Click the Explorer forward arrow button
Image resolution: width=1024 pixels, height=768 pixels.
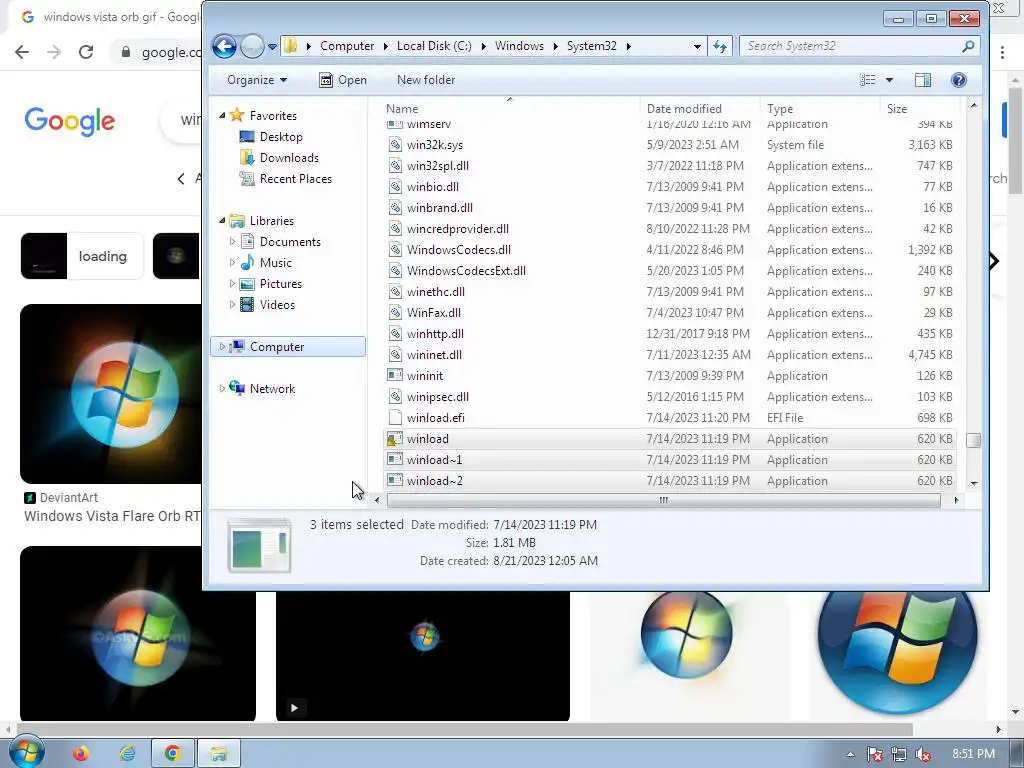click(252, 46)
